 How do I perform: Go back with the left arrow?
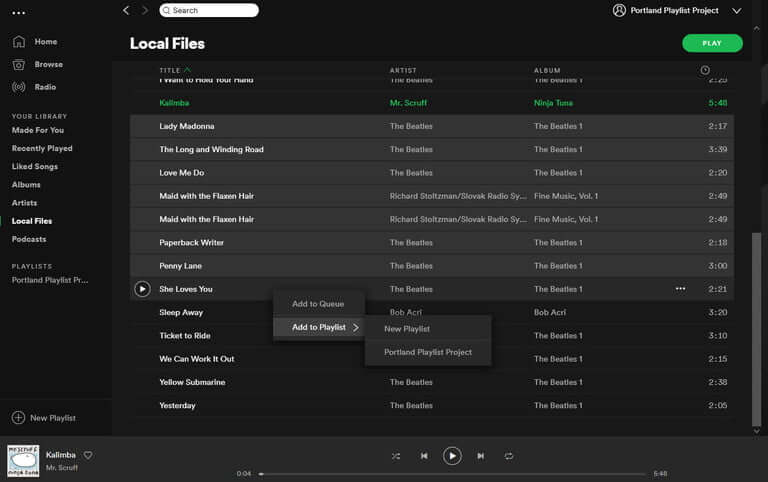click(x=126, y=10)
